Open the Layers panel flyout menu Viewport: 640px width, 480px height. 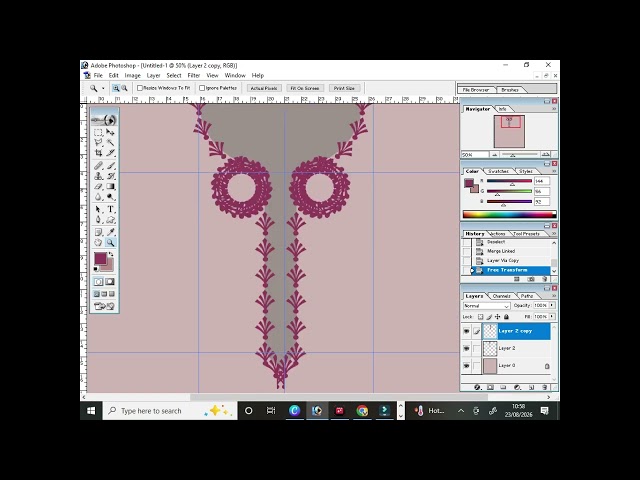click(x=554, y=296)
